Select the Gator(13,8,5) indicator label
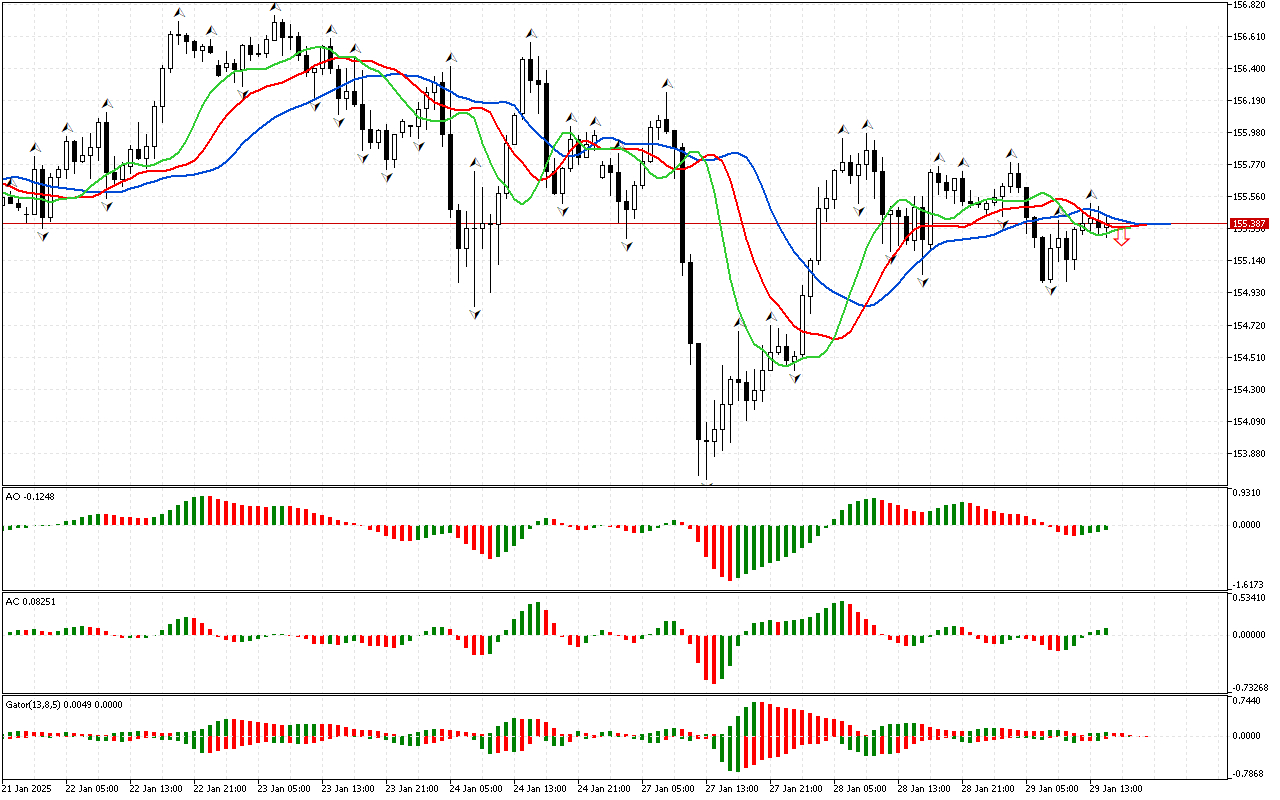1280x800 pixels. click(64, 704)
